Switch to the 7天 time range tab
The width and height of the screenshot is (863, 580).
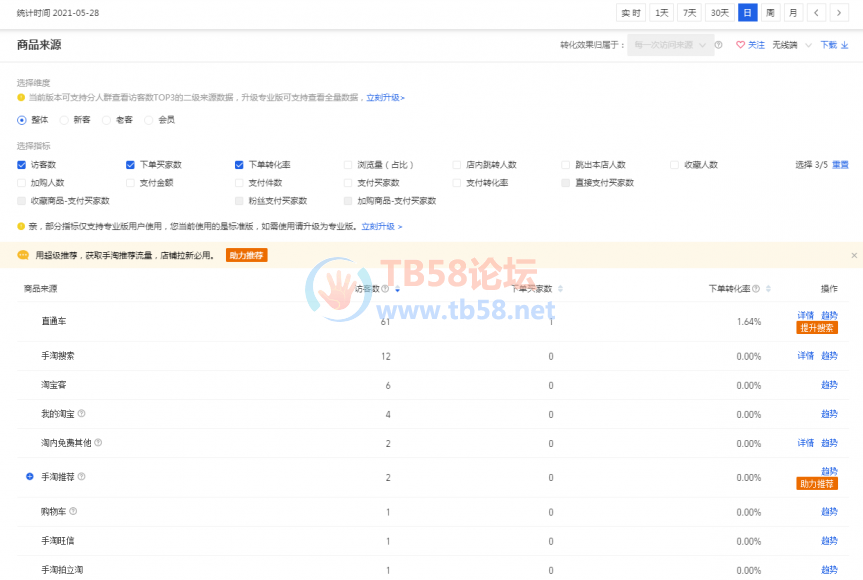click(x=689, y=13)
